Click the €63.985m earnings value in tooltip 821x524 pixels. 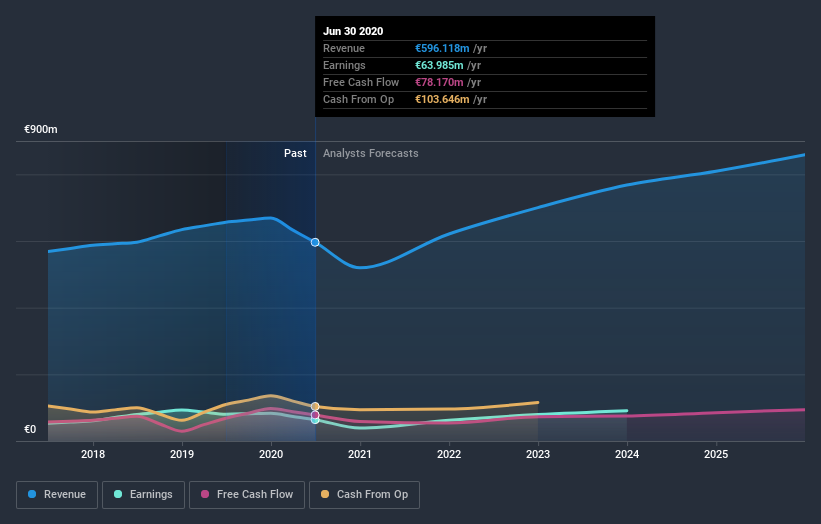tap(439, 65)
